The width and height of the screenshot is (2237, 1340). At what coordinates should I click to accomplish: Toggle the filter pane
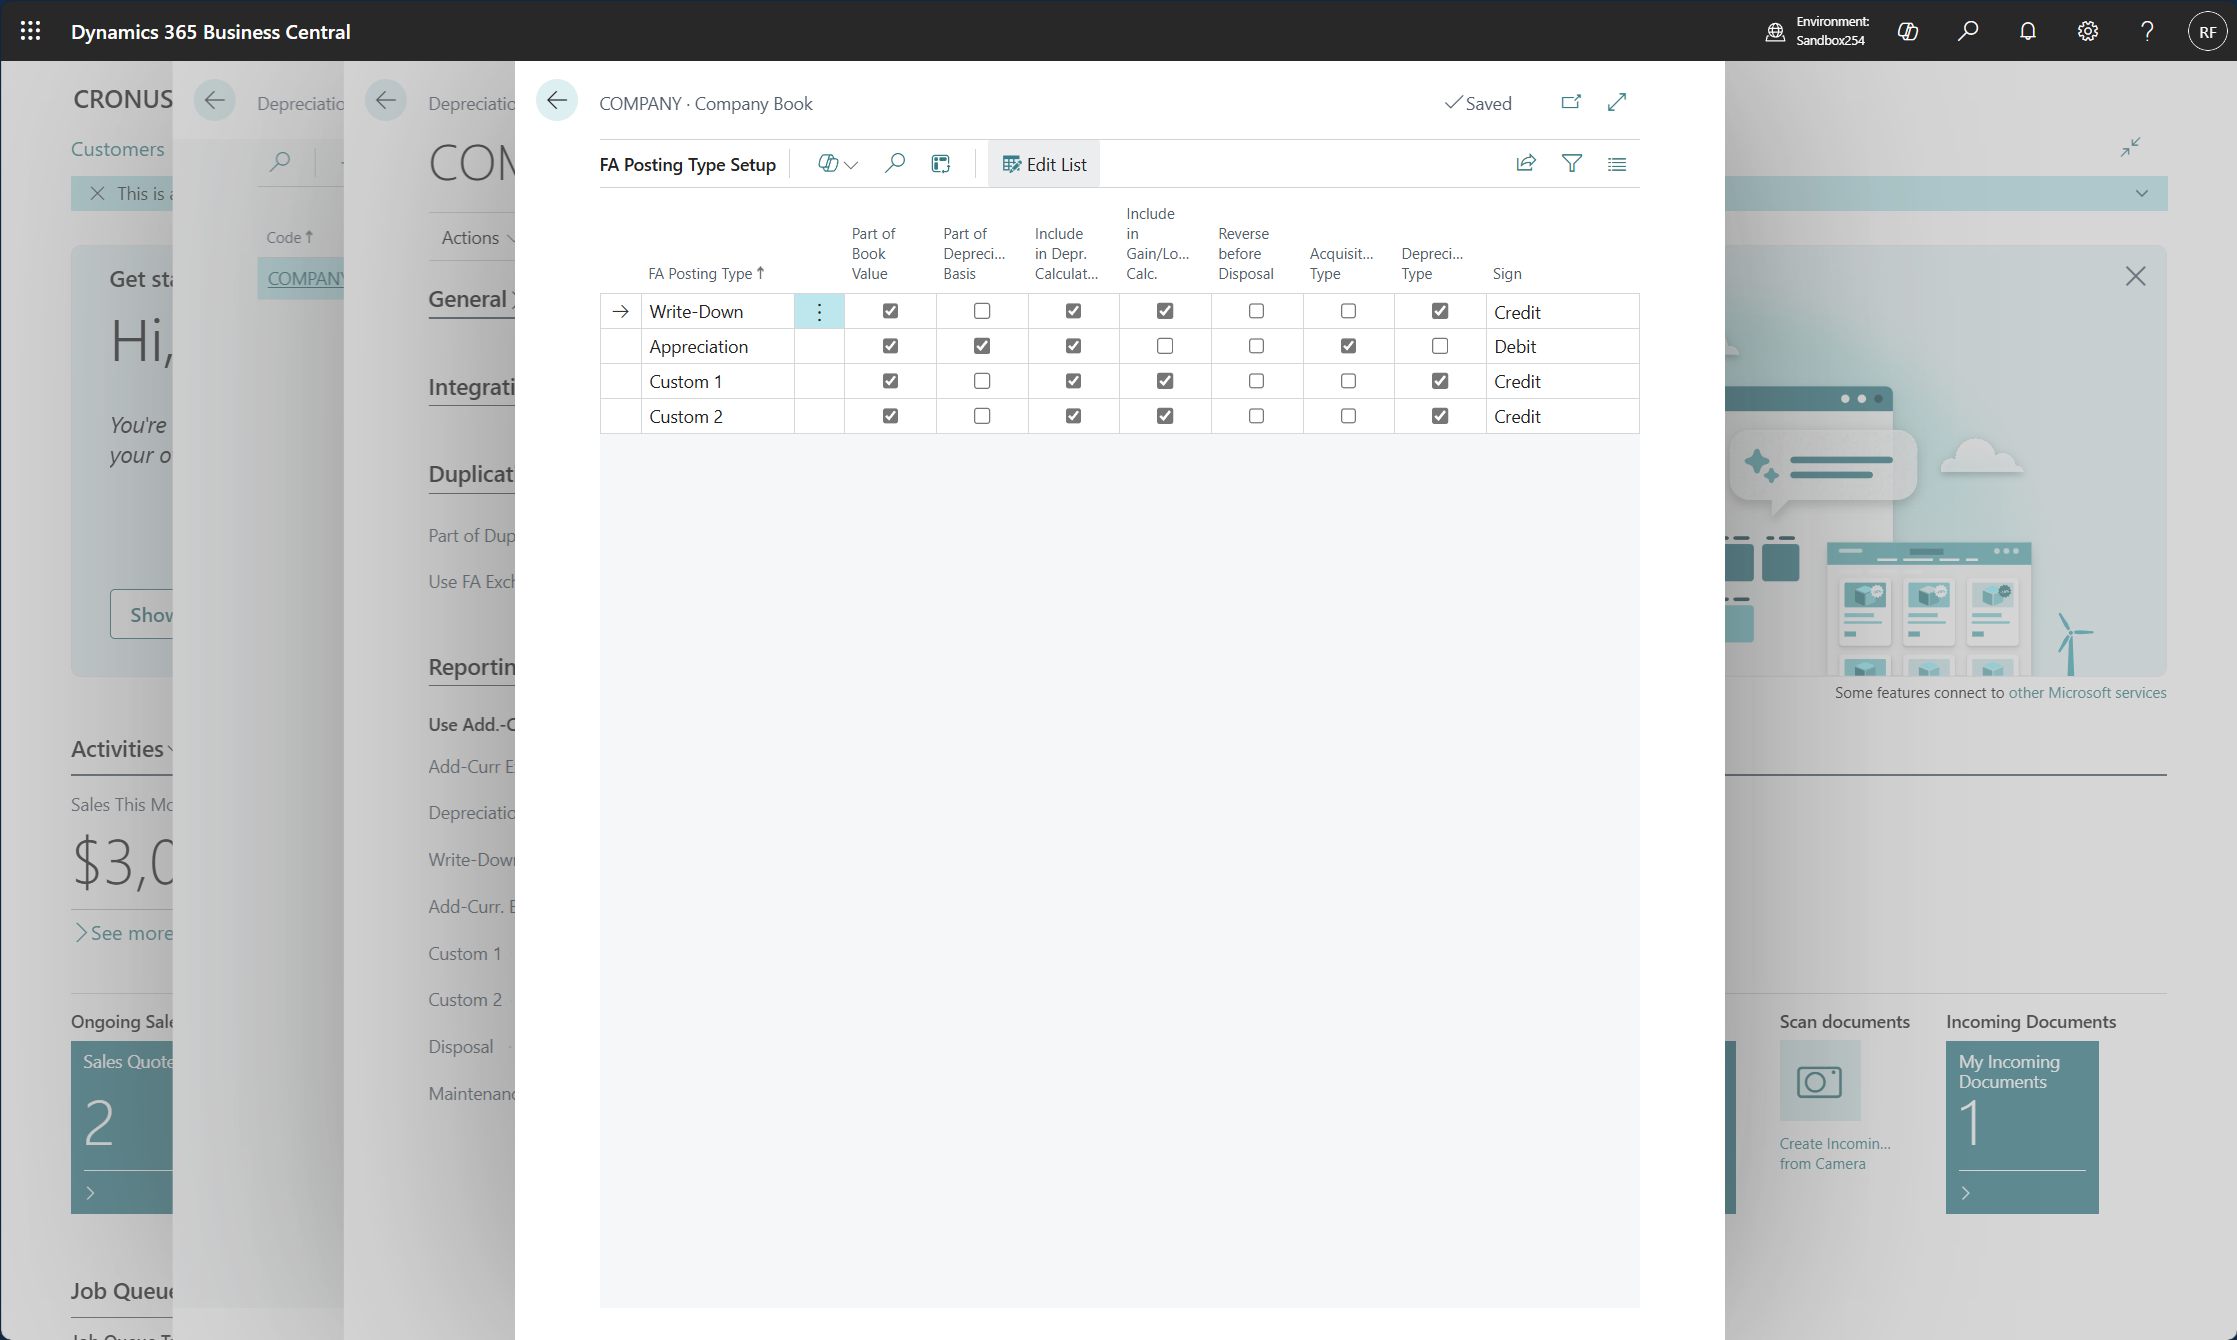click(x=1572, y=163)
